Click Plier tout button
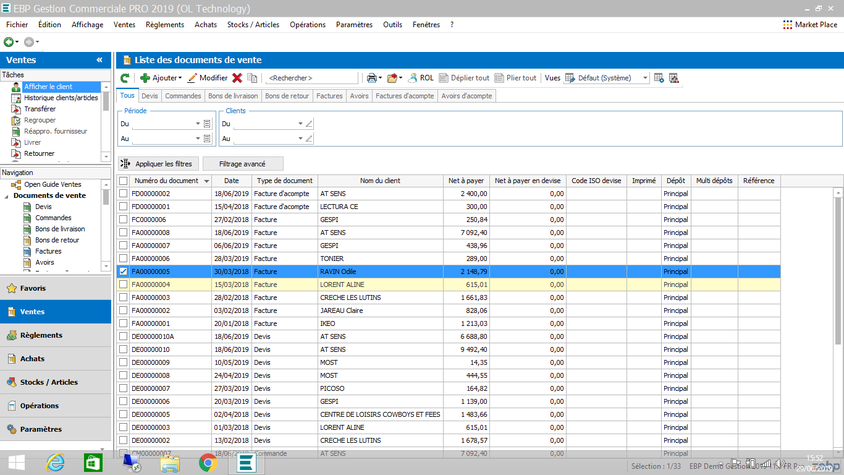Image resolution: width=844 pixels, height=475 pixels. (516, 78)
